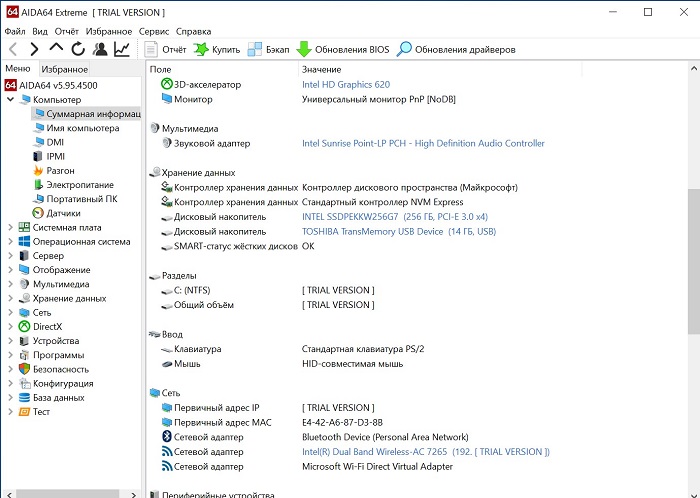Viewport: 700px width, 498px height.
Task: Click the Безопасность shield icon
Action: coord(24,369)
